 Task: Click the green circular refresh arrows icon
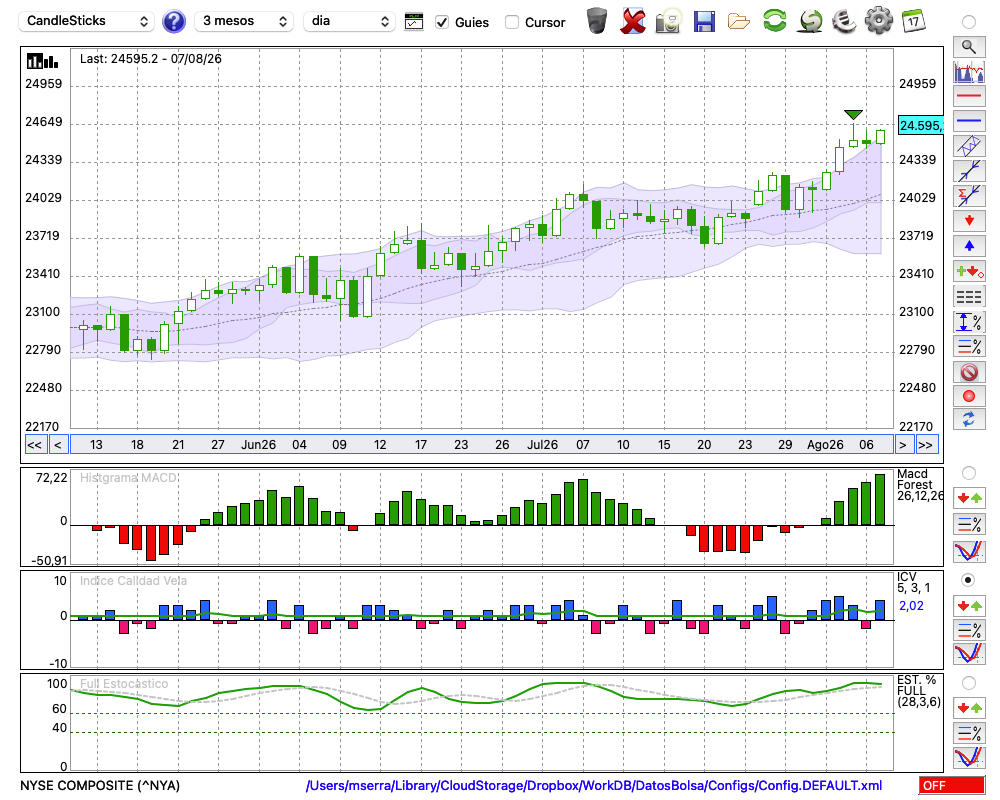pyautogui.click(x=774, y=21)
